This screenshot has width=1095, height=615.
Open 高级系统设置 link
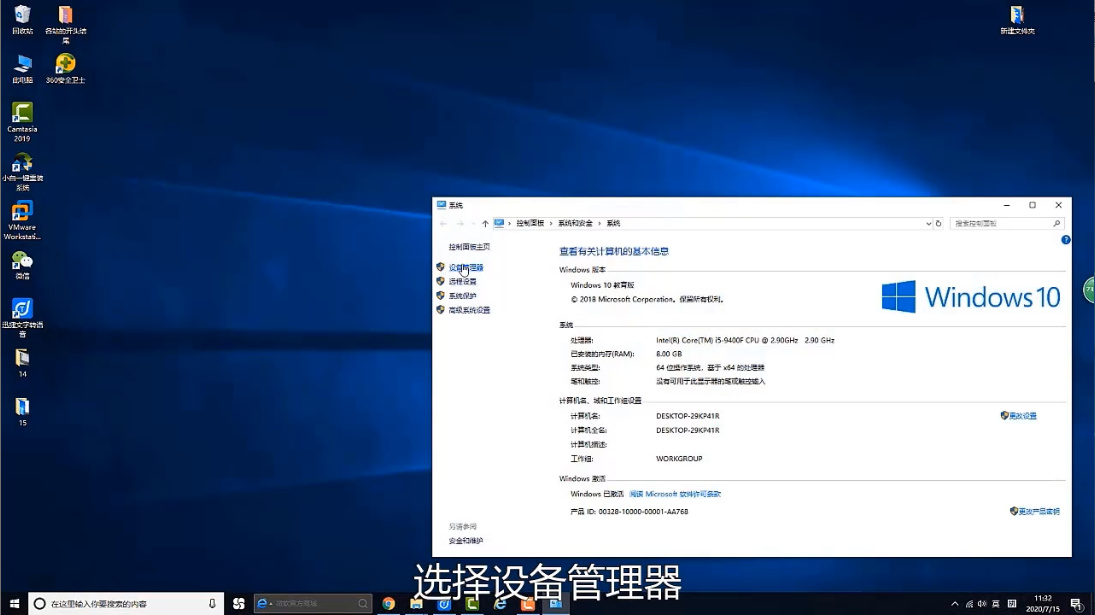[469, 310]
